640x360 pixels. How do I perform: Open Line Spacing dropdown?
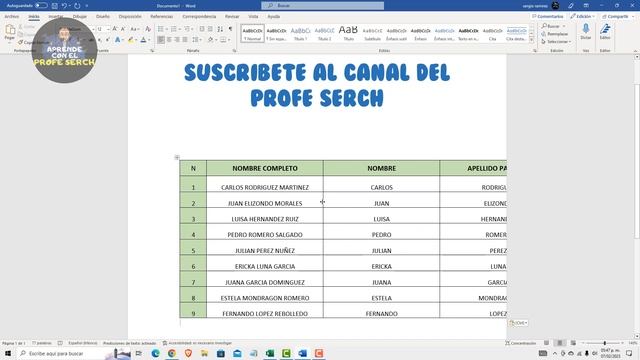click(196, 40)
